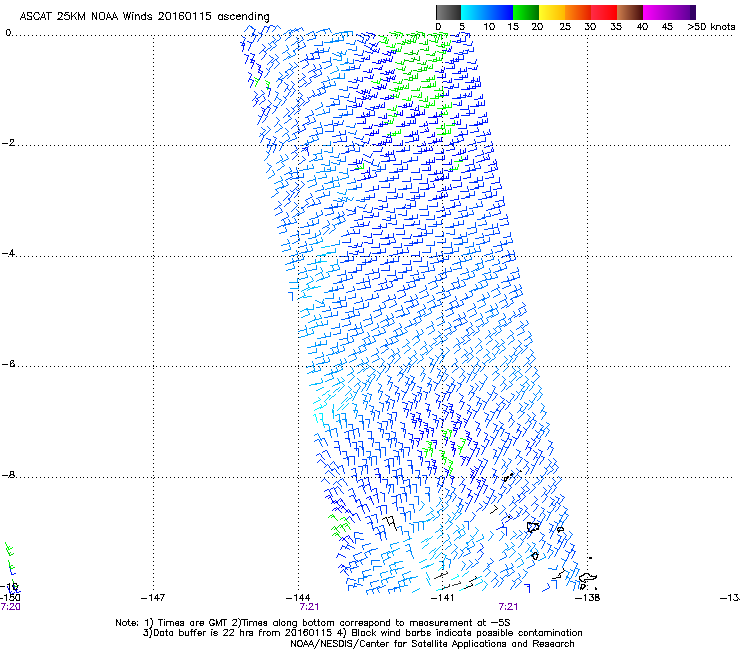The height and width of the screenshot is (650, 740).
Task: Click the longitude label -147
Action: coord(153,598)
